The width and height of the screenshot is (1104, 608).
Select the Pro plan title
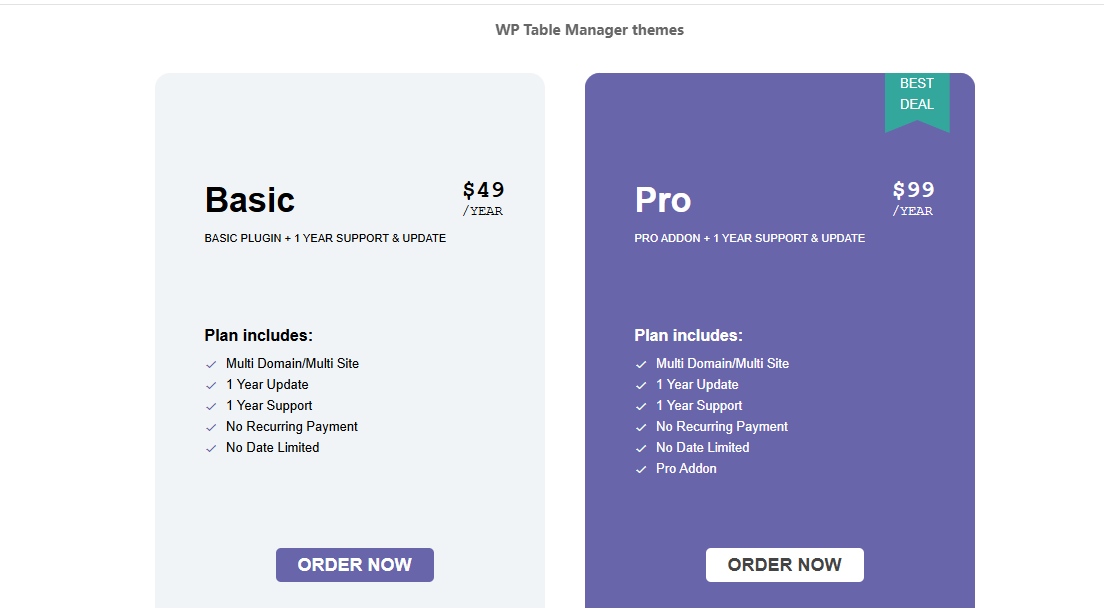(662, 200)
